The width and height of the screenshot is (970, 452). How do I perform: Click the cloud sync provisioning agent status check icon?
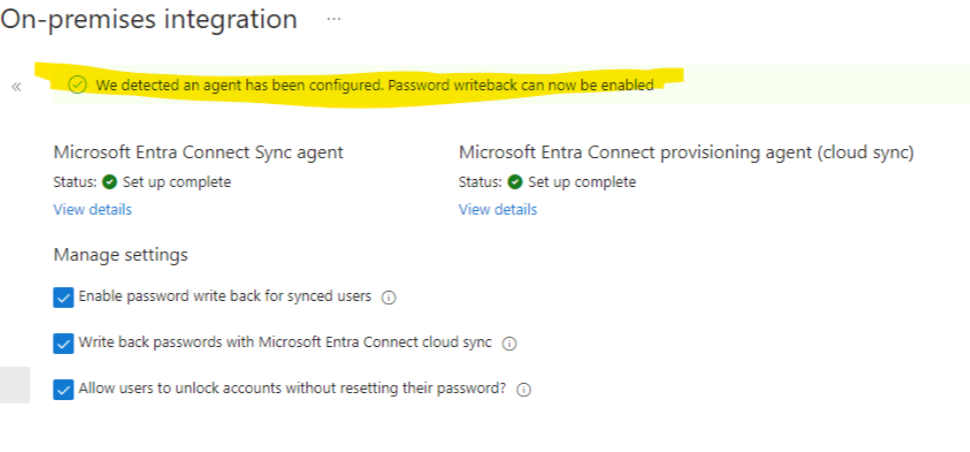(x=515, y=182)
